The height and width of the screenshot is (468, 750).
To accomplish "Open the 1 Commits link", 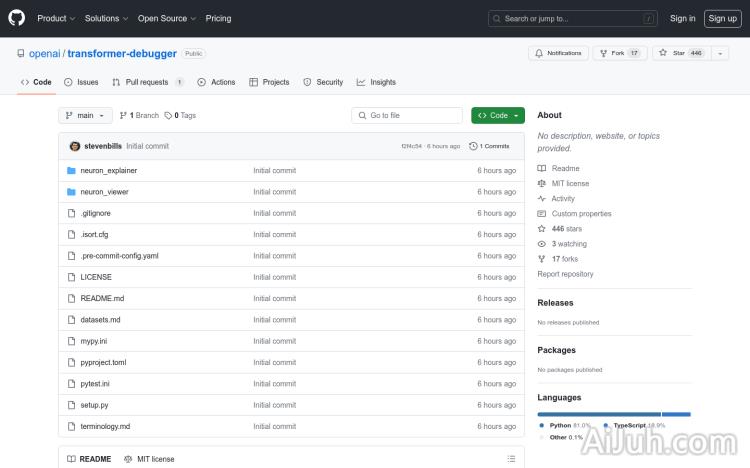I will [489, 146].
